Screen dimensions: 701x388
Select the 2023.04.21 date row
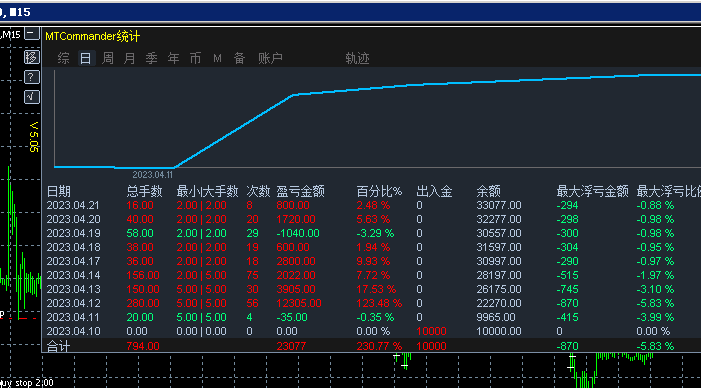tap(73, 205)
